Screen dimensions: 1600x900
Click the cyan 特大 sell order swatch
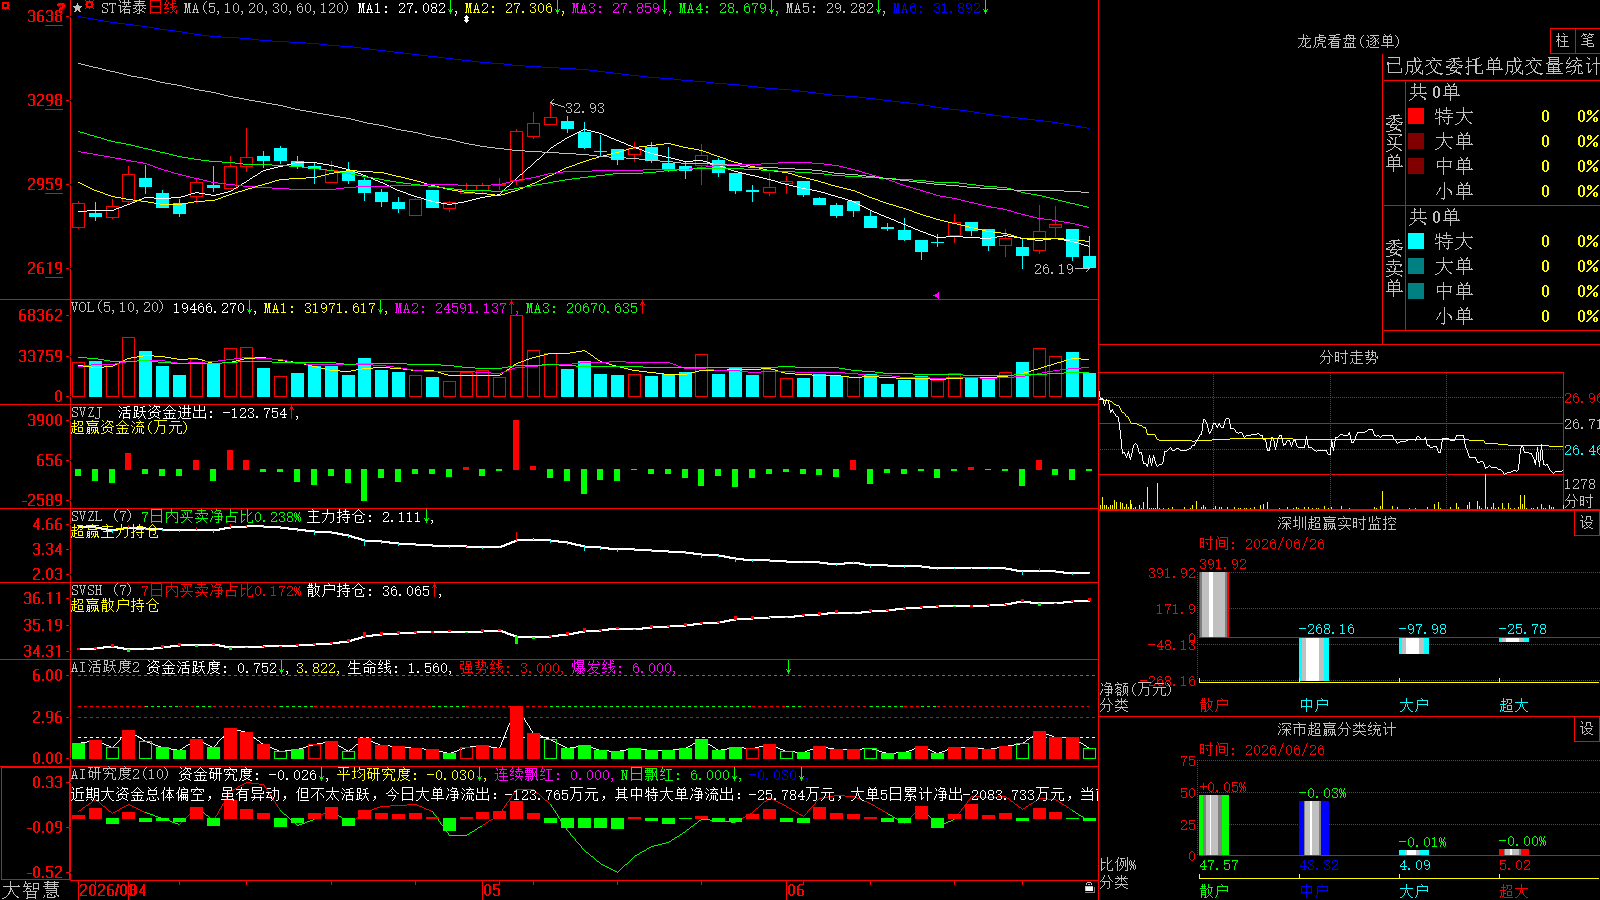coord(1416,241)
